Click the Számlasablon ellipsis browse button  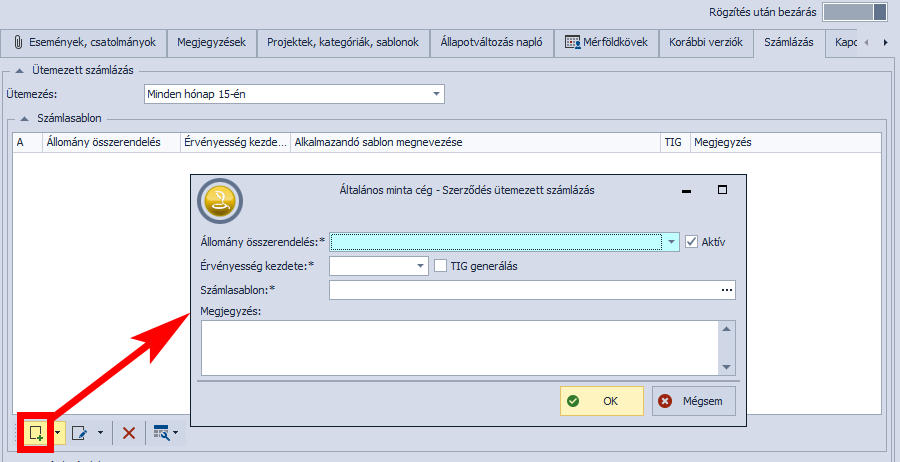pos(727,290)
